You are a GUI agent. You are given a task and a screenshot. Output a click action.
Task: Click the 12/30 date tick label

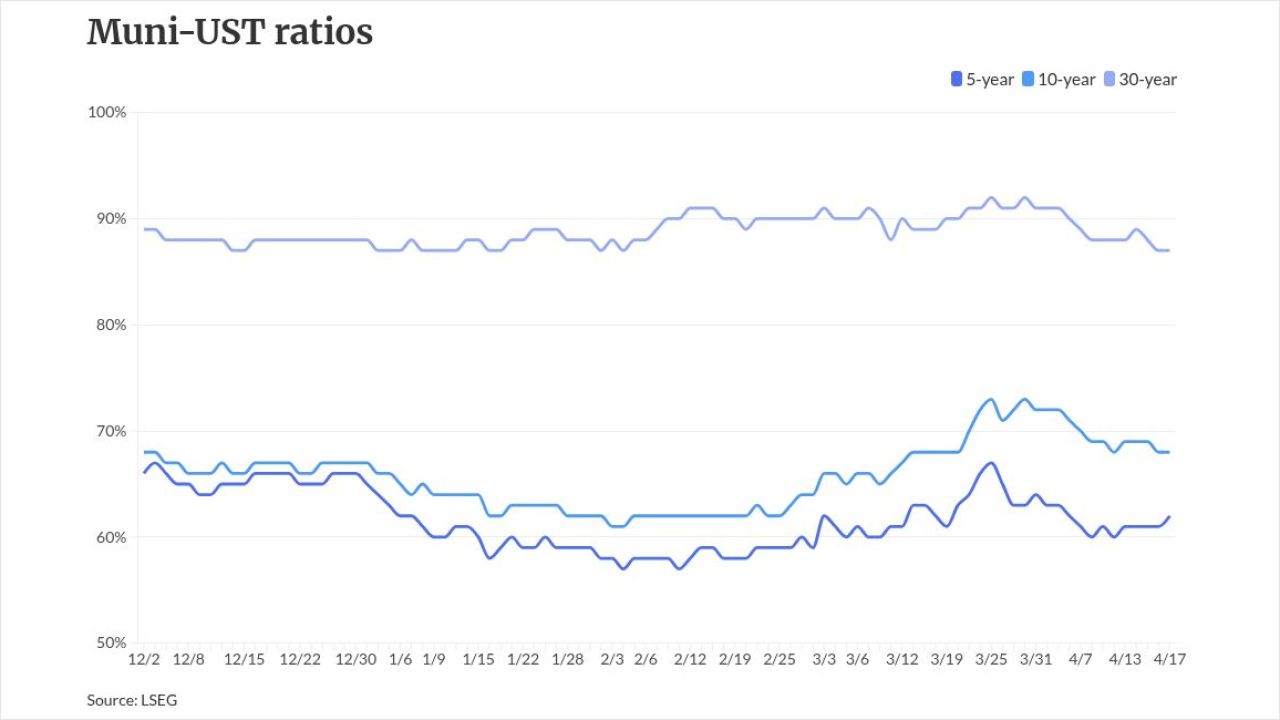[x=356, y=659]
